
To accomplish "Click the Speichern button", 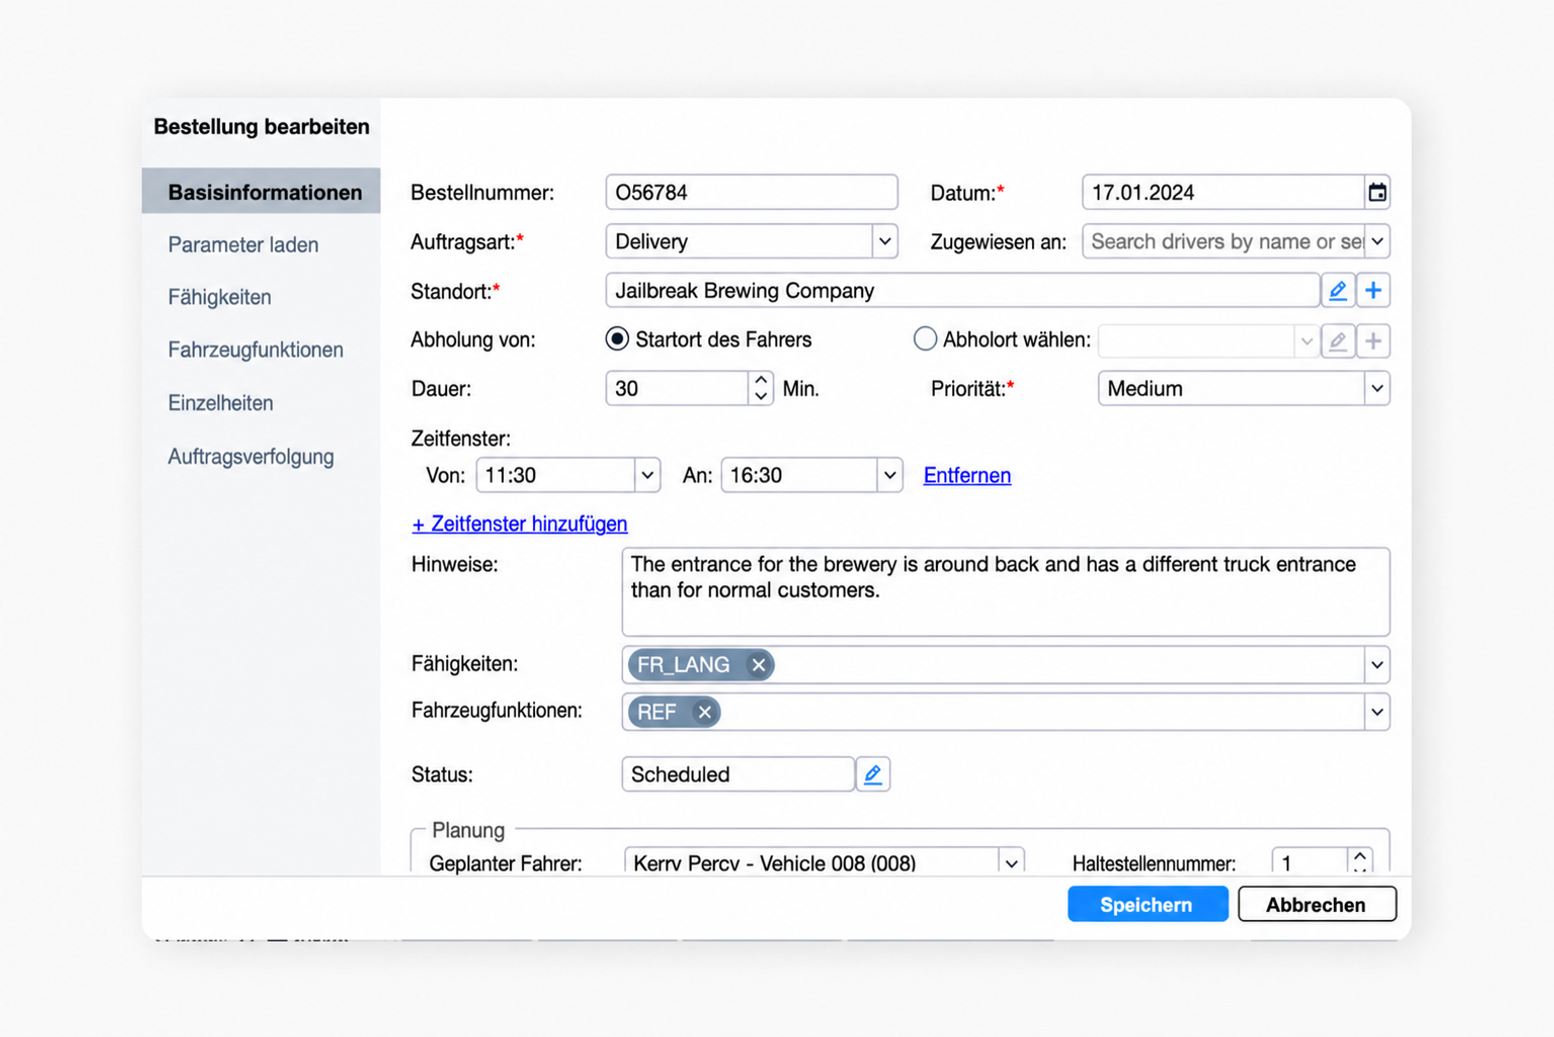I will [1147, 904].
